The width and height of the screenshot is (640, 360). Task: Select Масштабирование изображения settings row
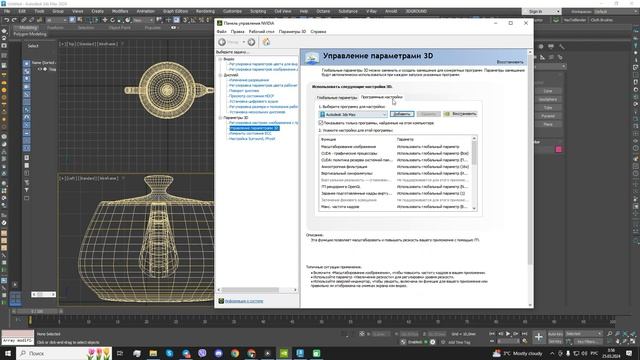[395, 147]
